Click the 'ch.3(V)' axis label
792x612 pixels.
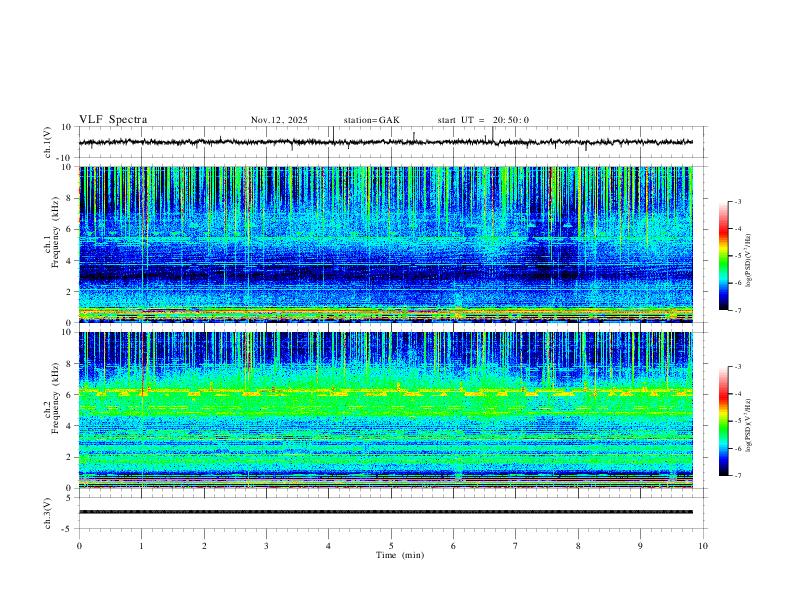(48, 513)
